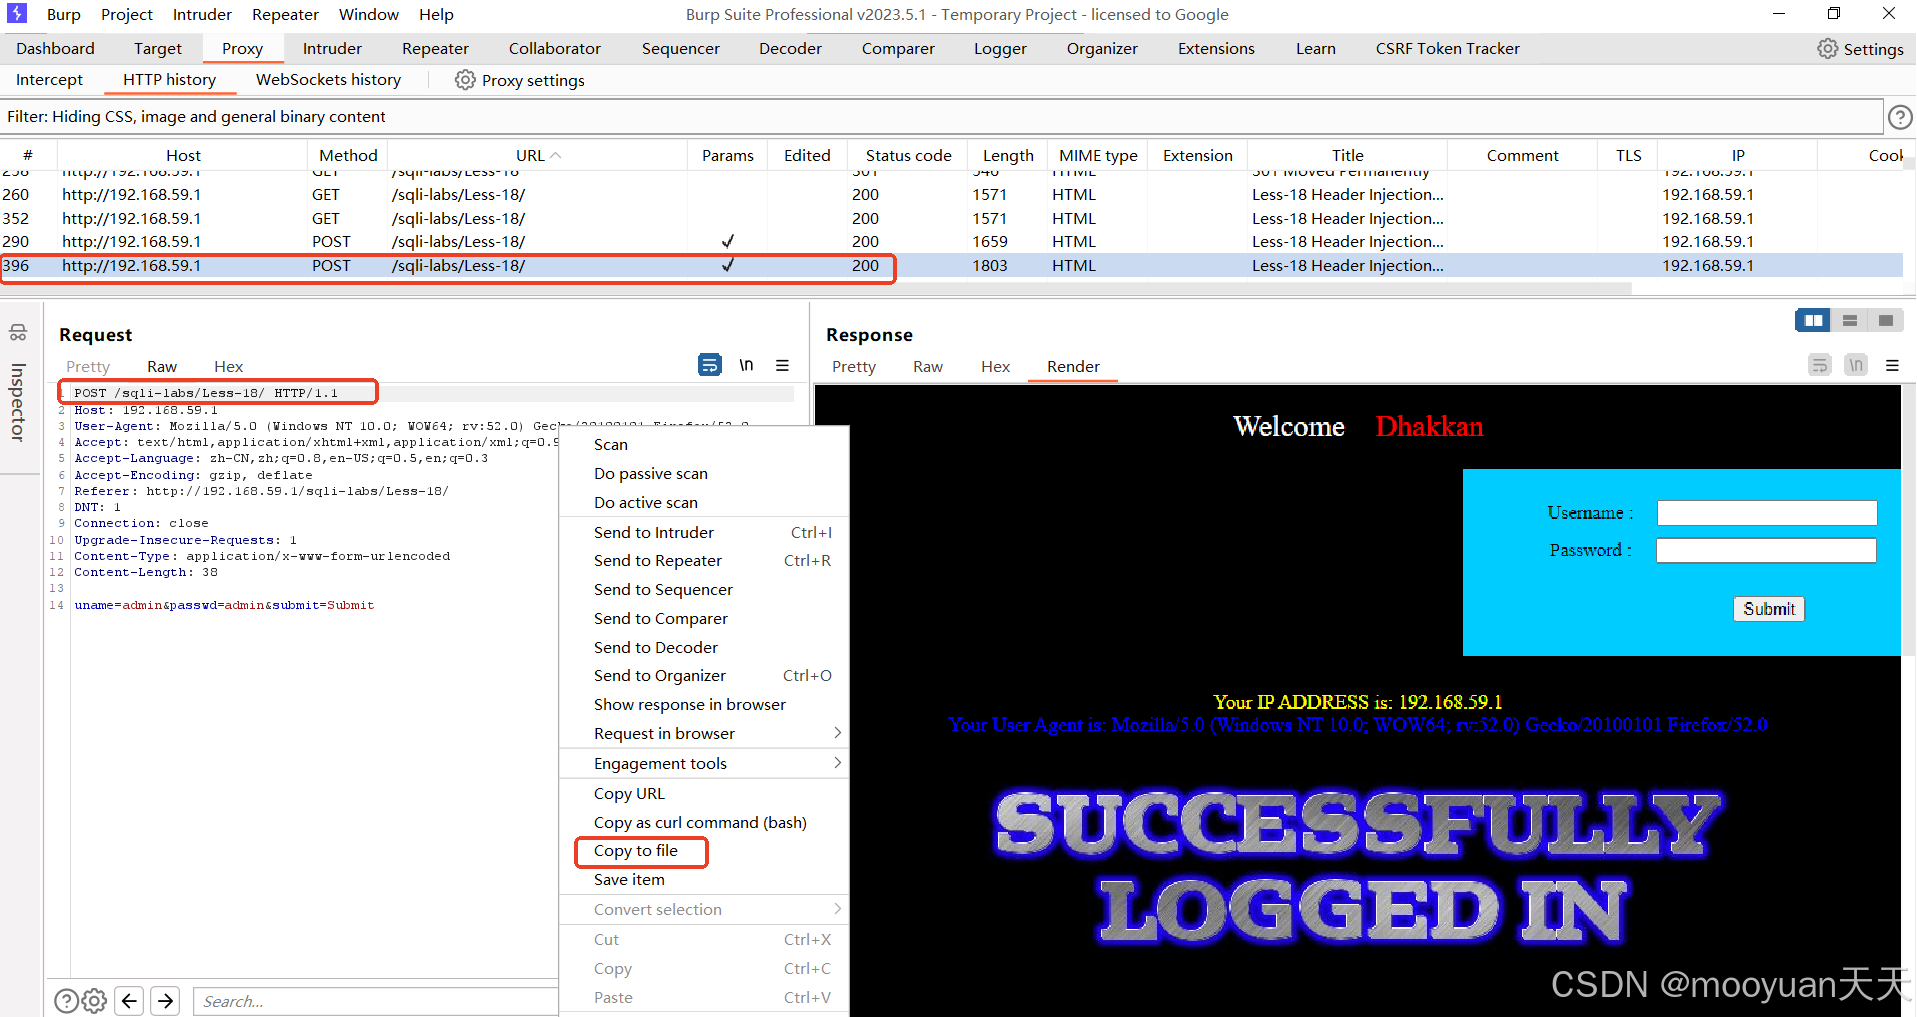Switch to the Logger tab
Image resolution: width=1917 pixels, height=1017 pixels.
(x=1000, y=48)
